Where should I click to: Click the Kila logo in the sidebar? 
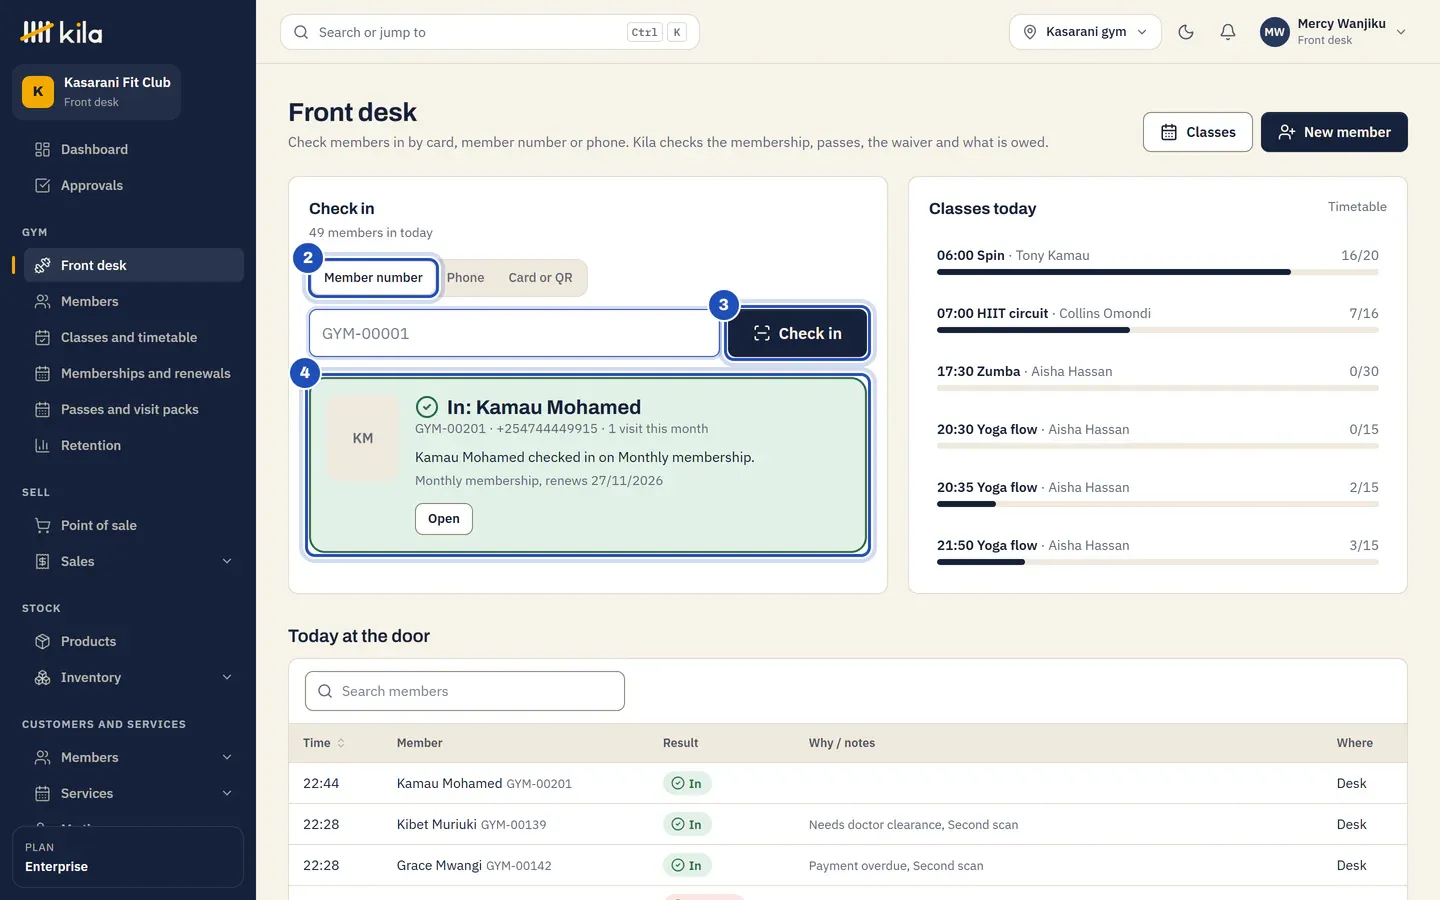61,32
